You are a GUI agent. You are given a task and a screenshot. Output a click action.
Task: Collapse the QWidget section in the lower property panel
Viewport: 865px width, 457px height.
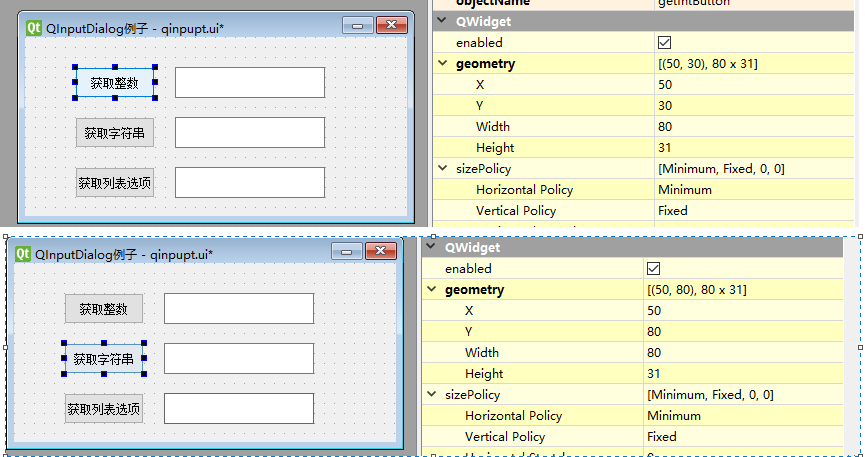[431, 247]
